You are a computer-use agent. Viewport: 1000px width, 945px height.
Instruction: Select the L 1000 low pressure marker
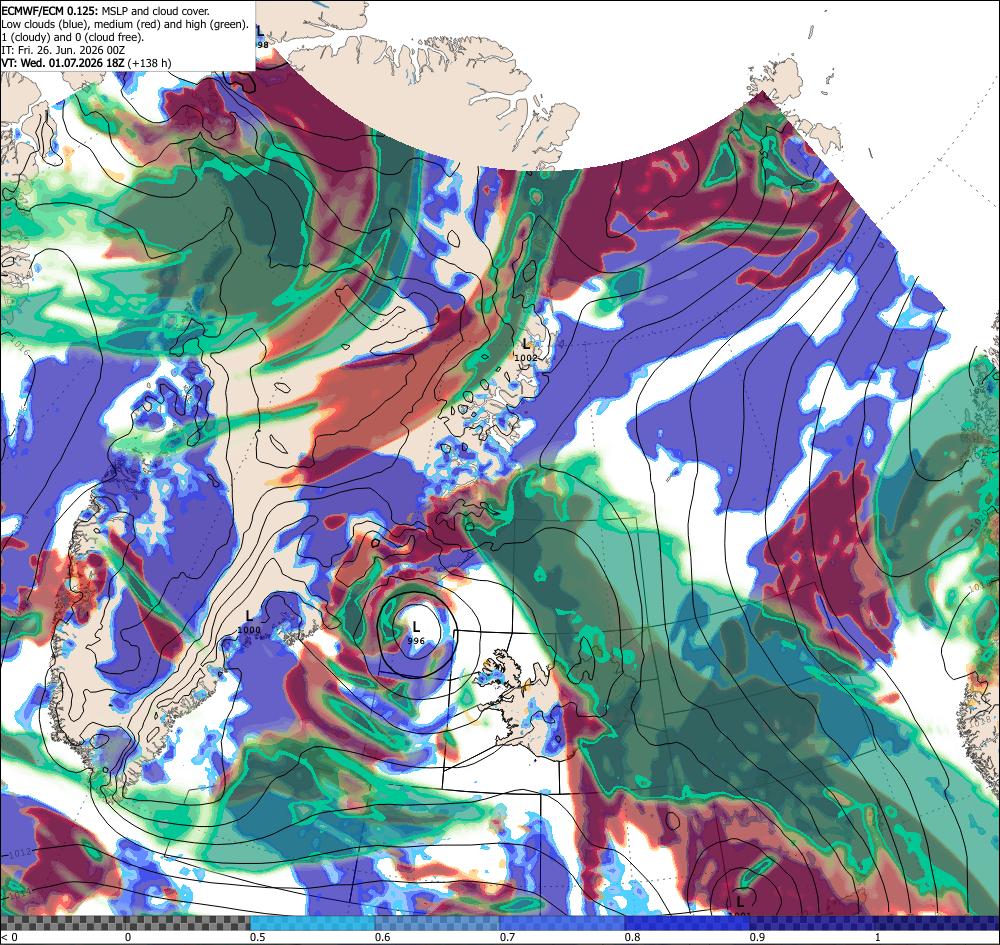point(249,622)
